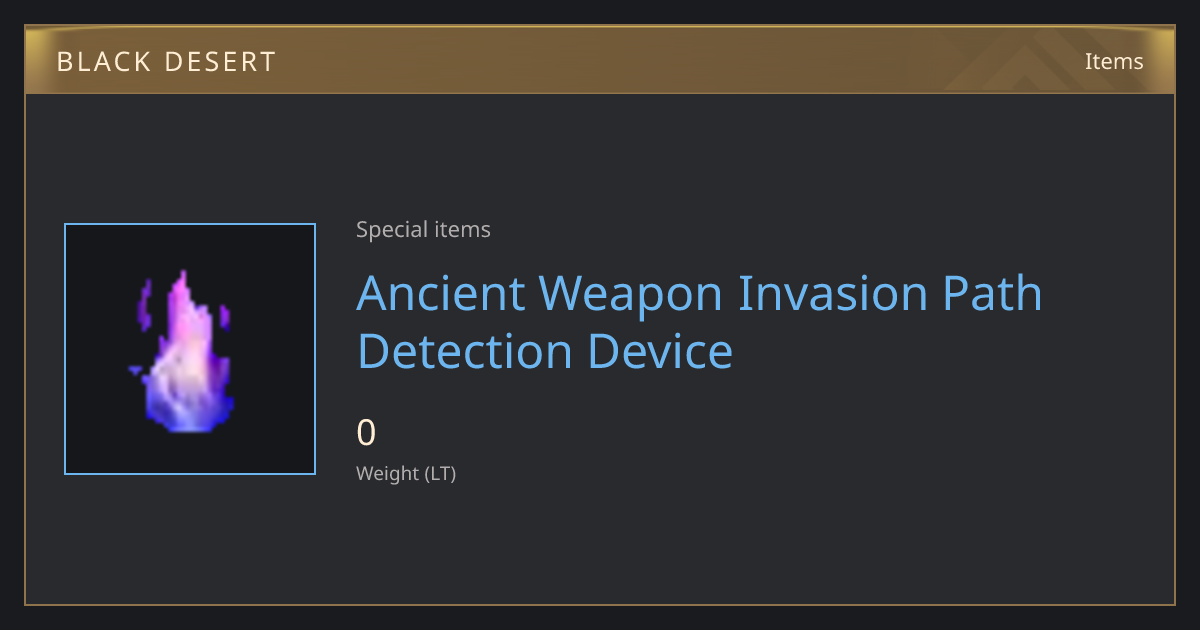Click the purple flame item icon

click(186, 351)
